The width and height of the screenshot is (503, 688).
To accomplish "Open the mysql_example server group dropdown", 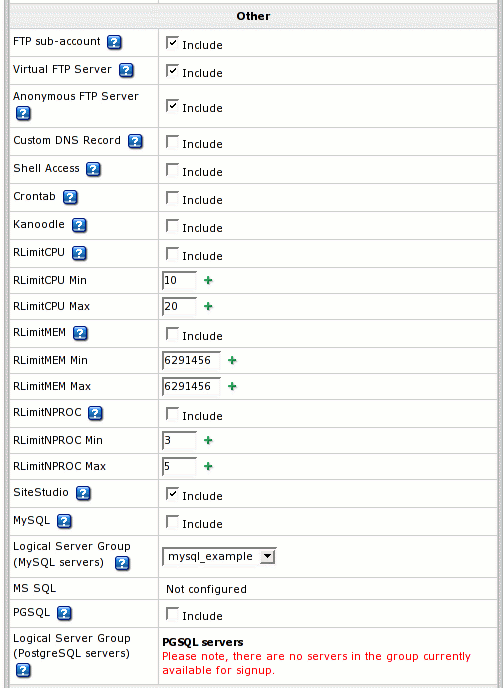I will tap(219, 557).
